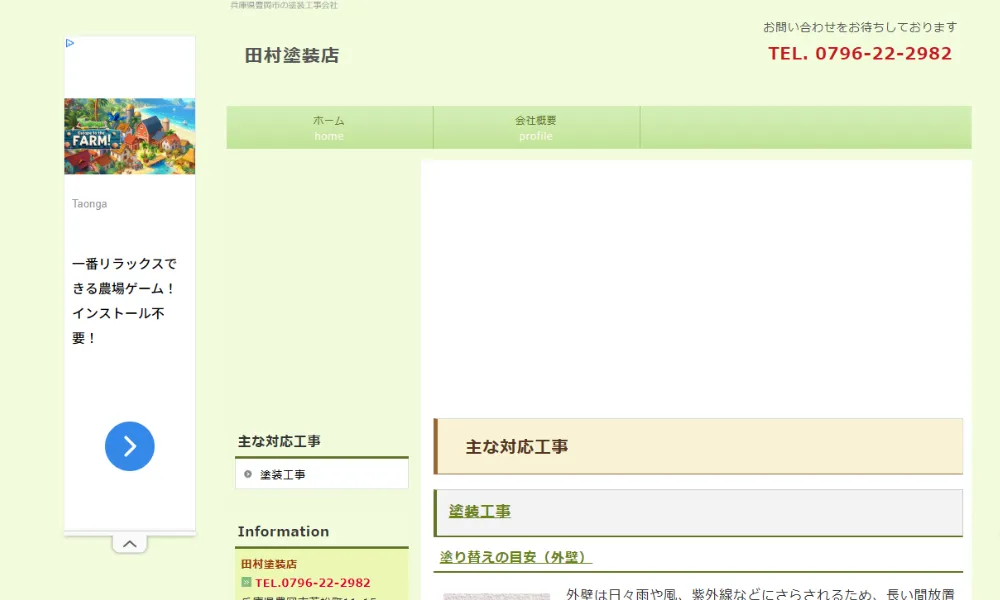Click the bullet icon beside sidebar 塗装工事
Image resolution: width=1000 pixels, height=600 pixels.
coord(248,474)
